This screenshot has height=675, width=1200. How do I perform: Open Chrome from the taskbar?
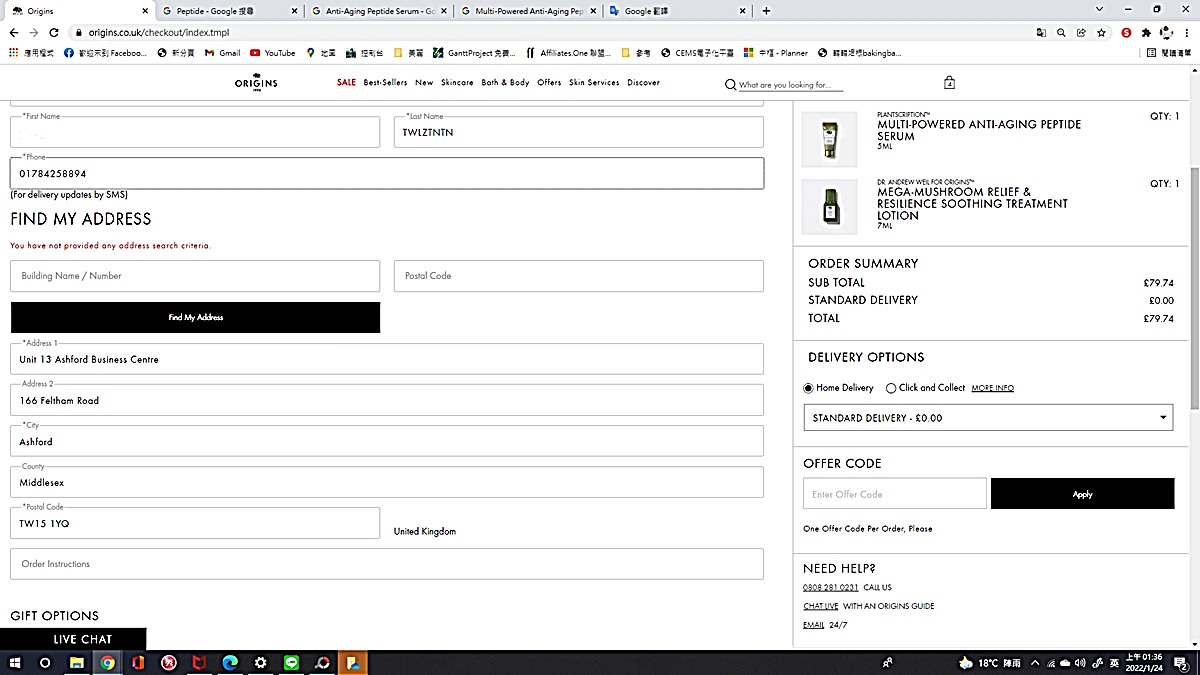pyautogui.click(x=107, y=662)
